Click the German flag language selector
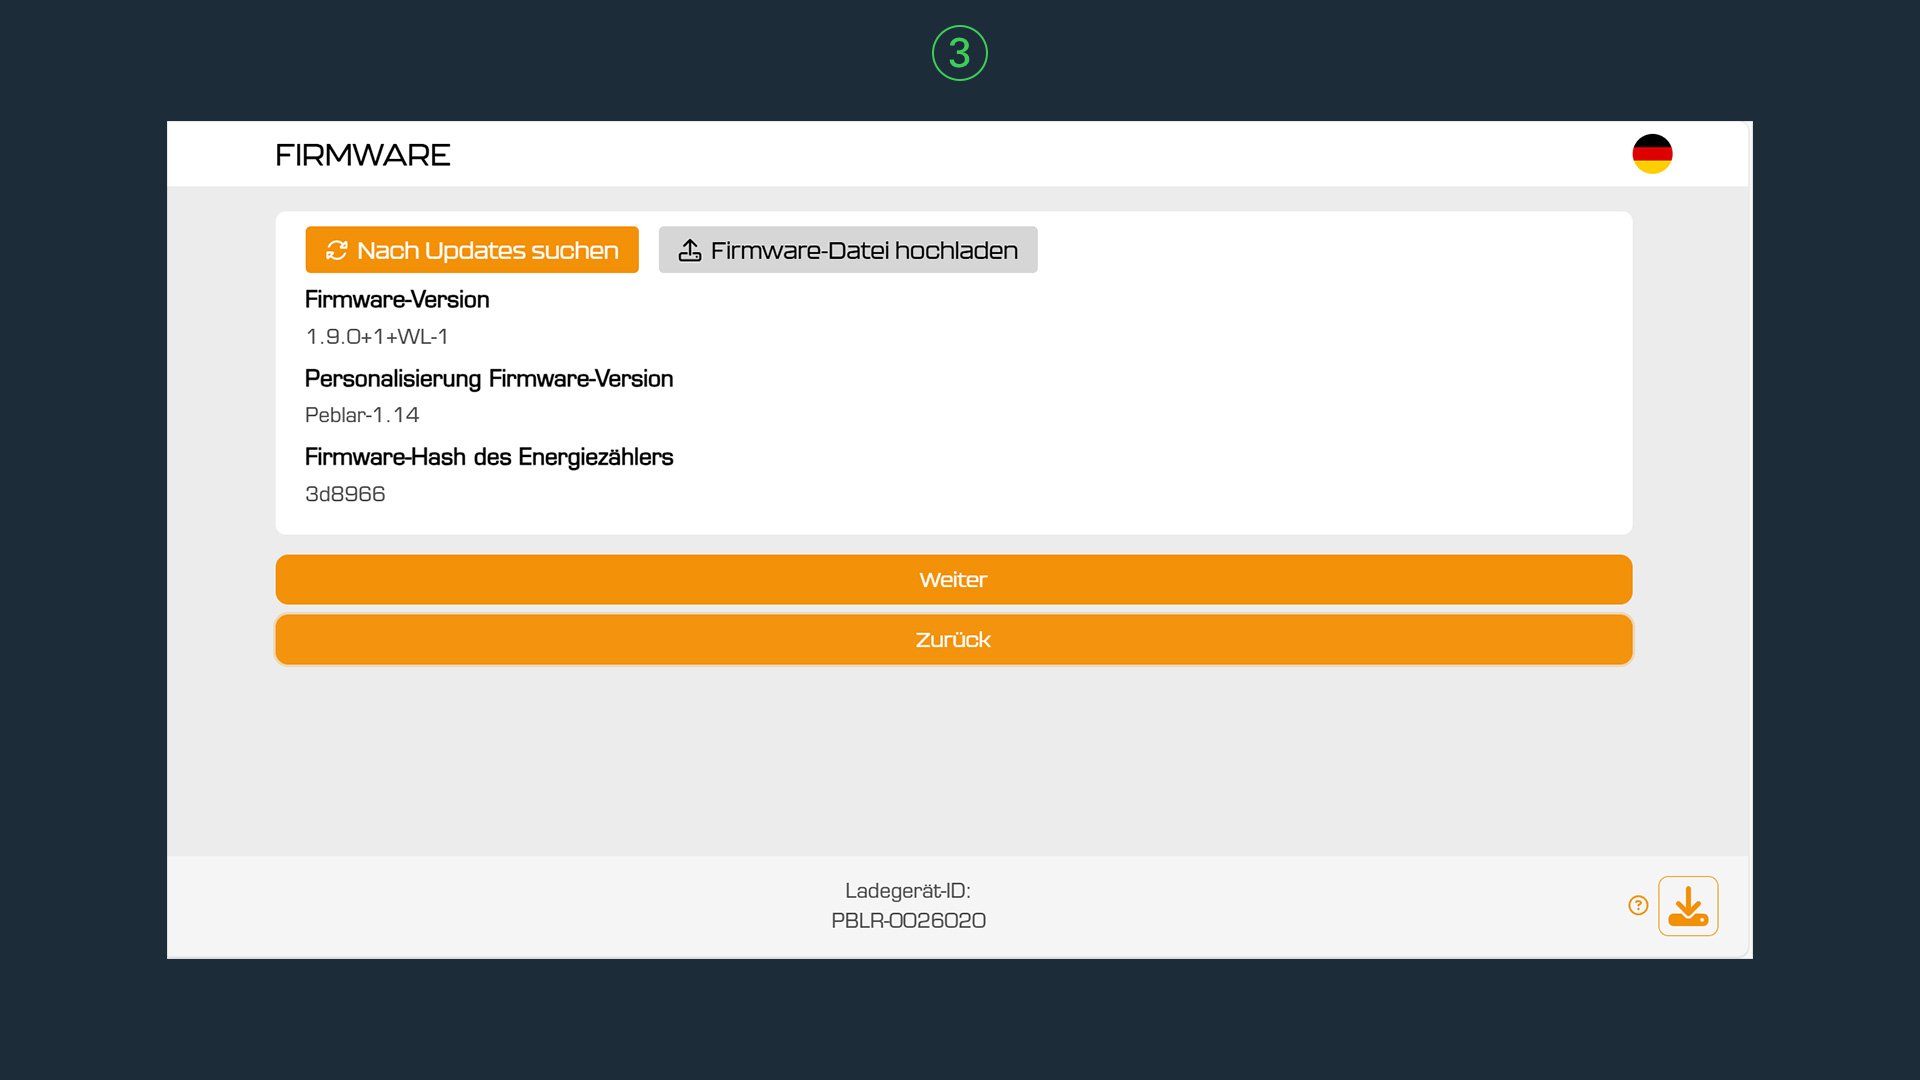1920x1080 pixels. point(1652,154)
